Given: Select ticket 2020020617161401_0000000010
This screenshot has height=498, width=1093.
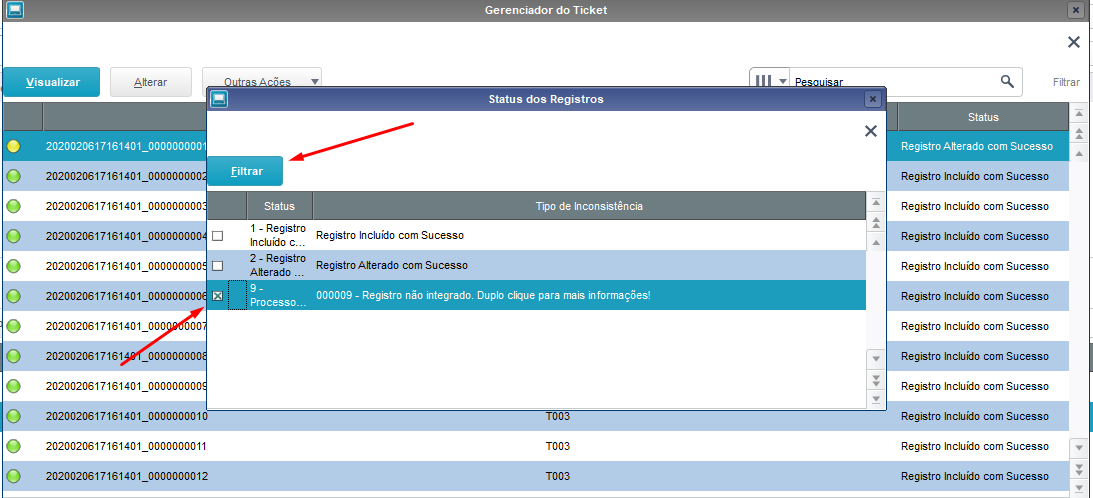Looking at the screenshot, I should (127, 416).
